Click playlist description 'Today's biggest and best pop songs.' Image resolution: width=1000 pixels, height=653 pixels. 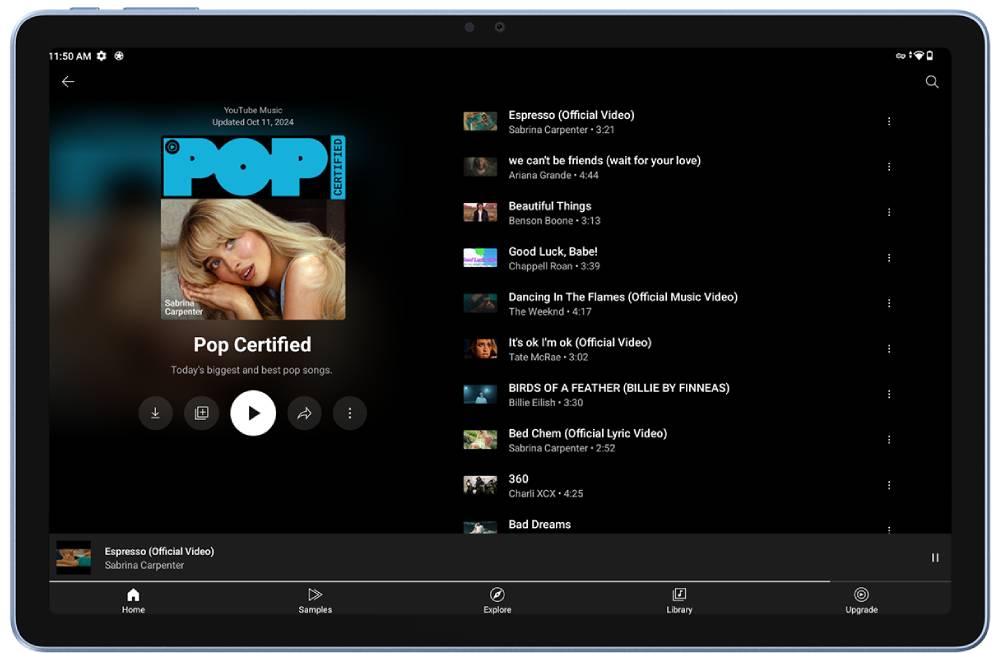coord(251,370)
